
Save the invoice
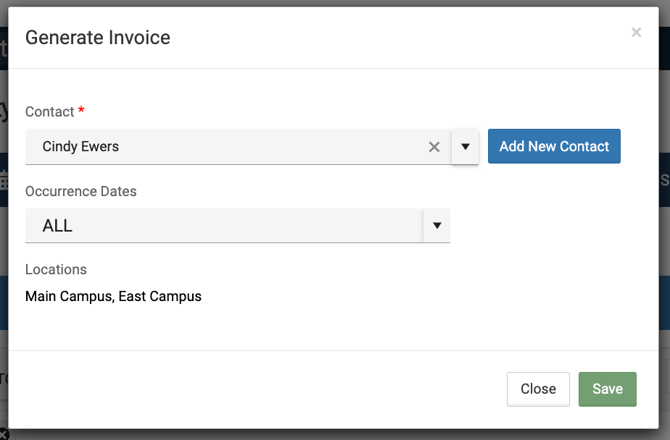[607, 389]
